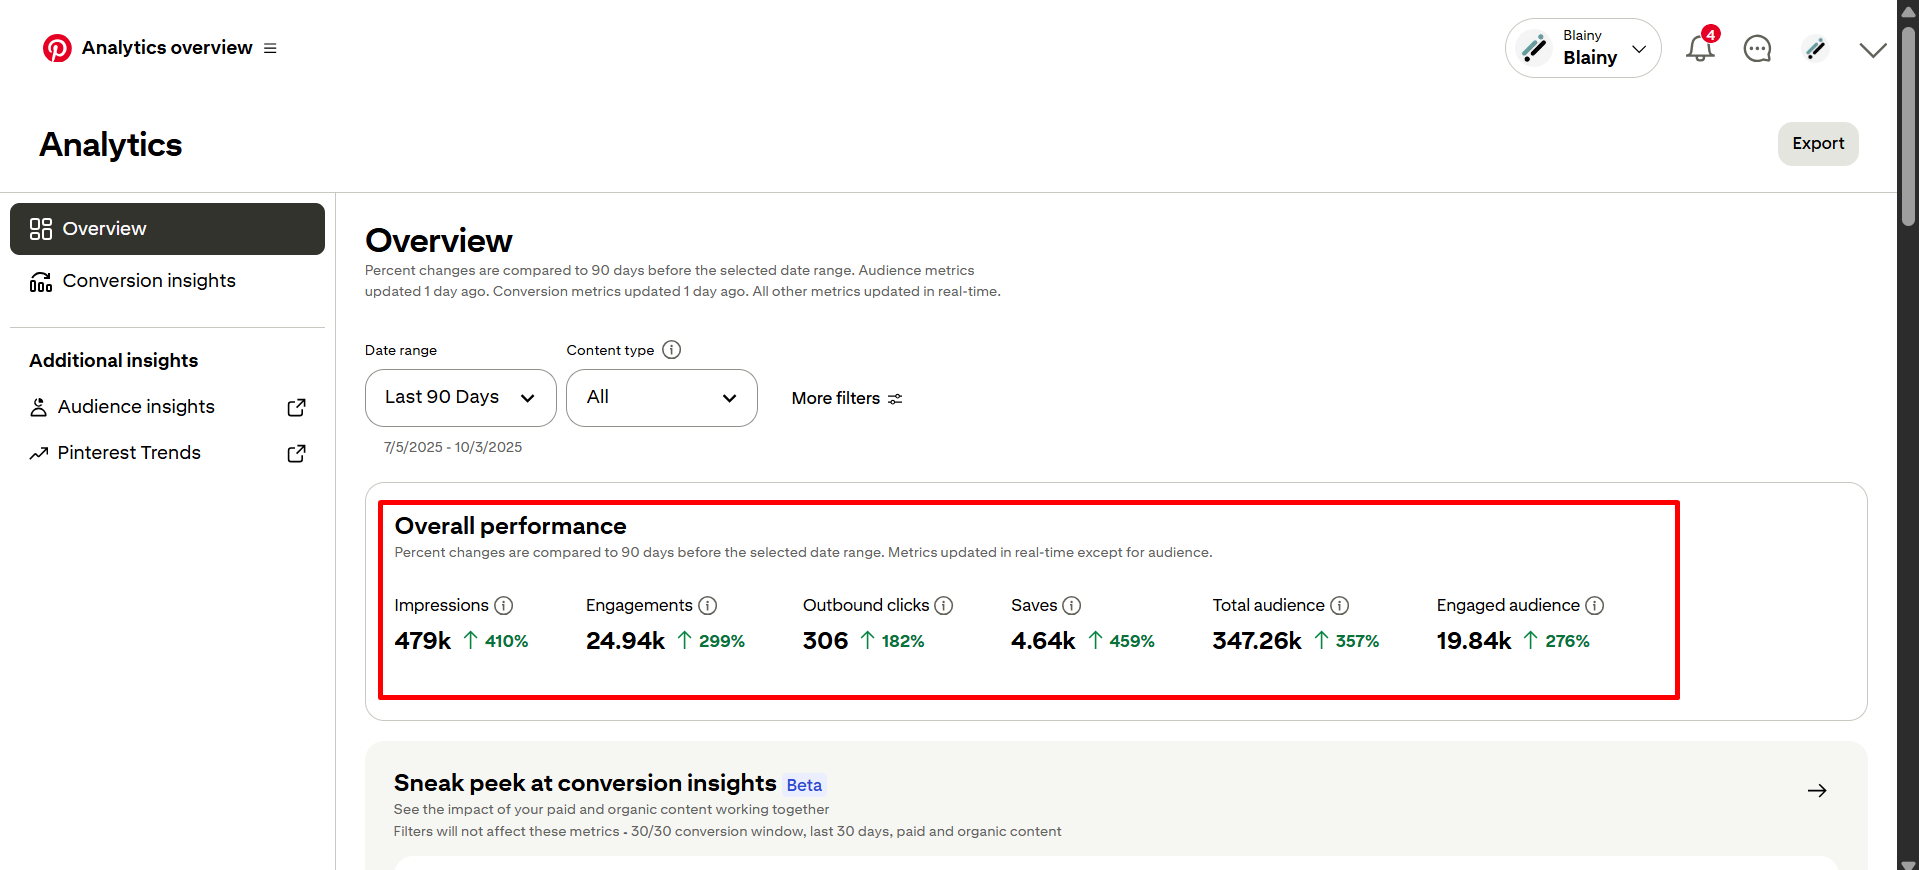Click the Export button
Image resolution: width=1919 pixels, height=870 pixels.
(1817, 144)
